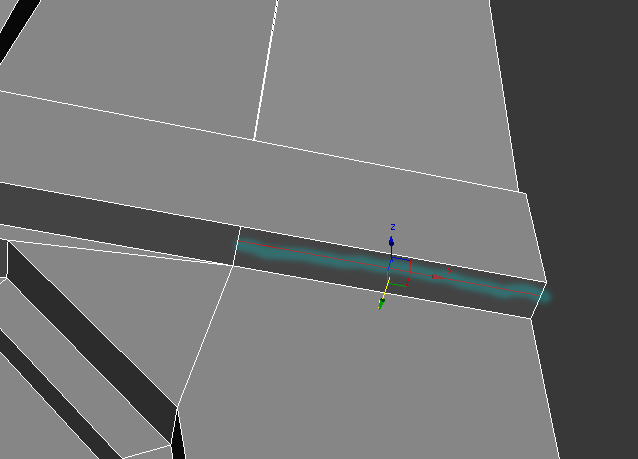Click the yellow Y axis gizmo arrow
The height and width of the screenshot is (459, 638).
383,300
